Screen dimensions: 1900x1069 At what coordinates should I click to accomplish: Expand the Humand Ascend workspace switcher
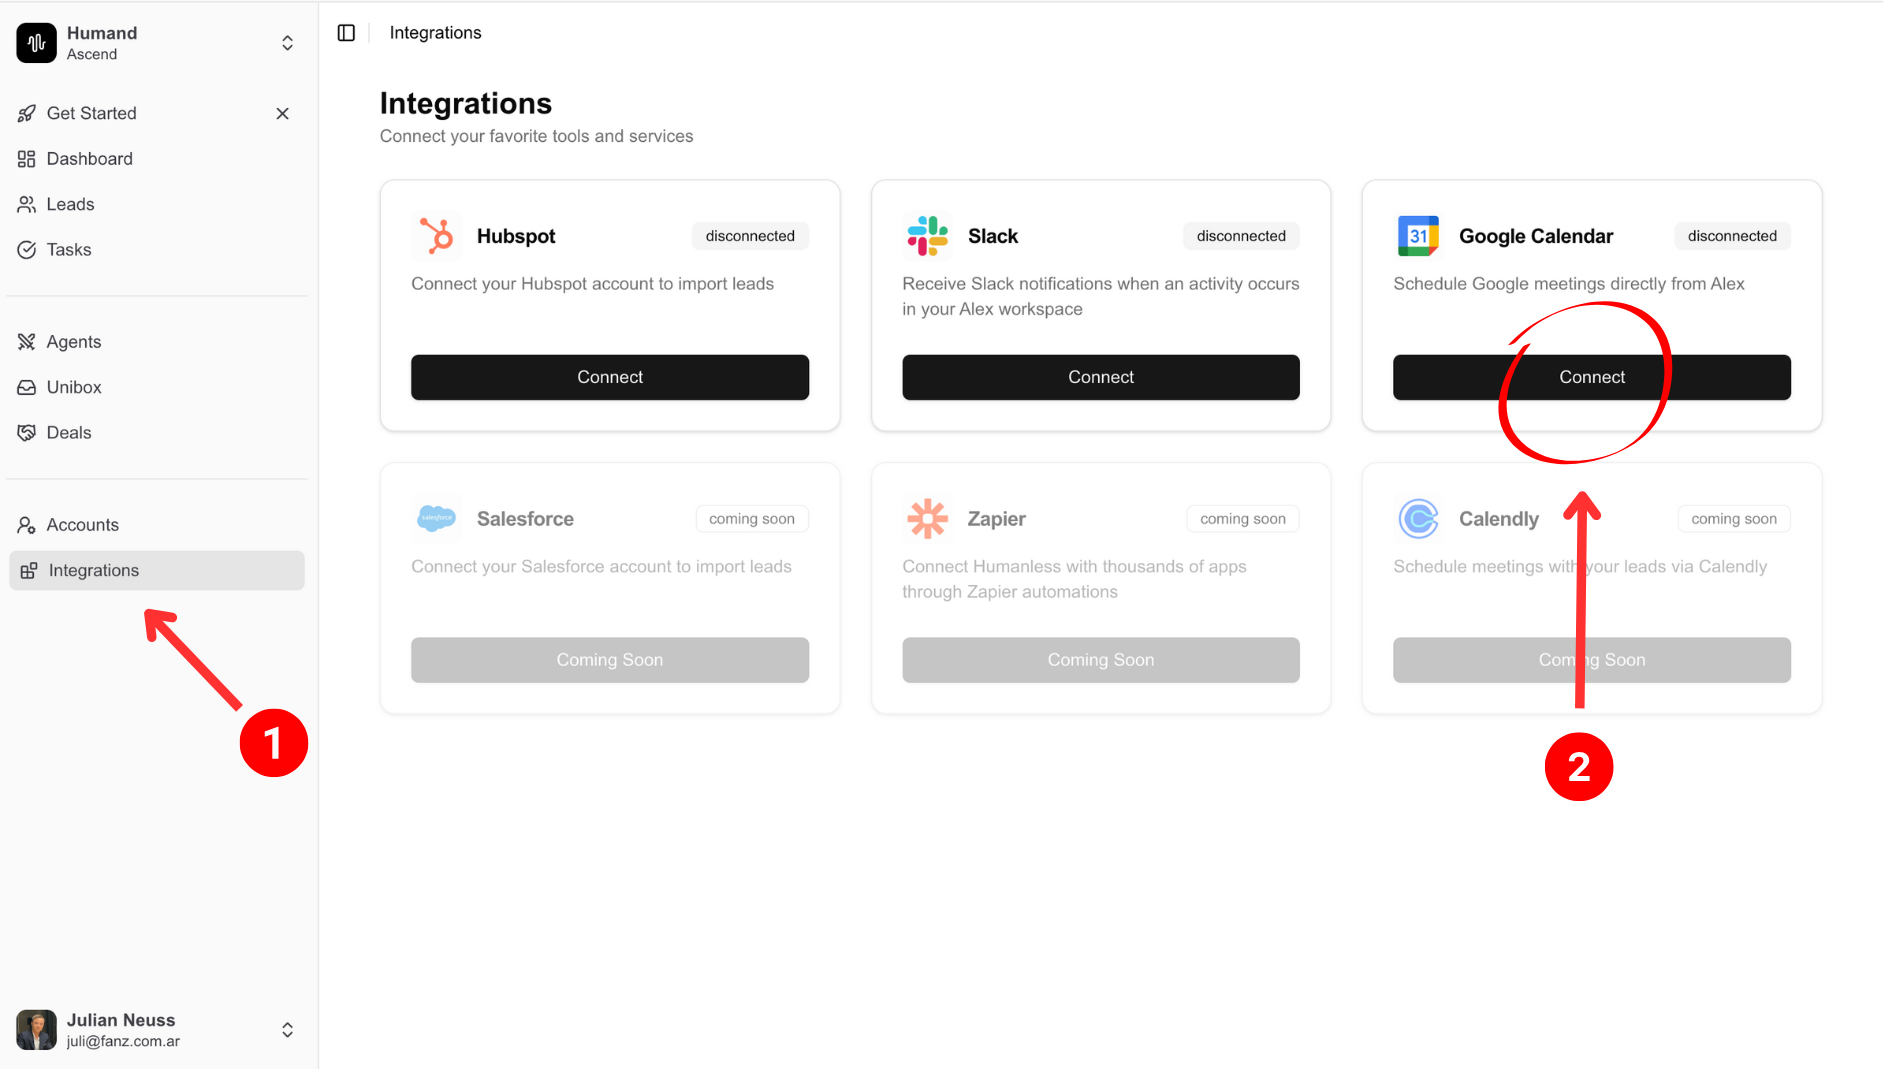click(287, 43)
